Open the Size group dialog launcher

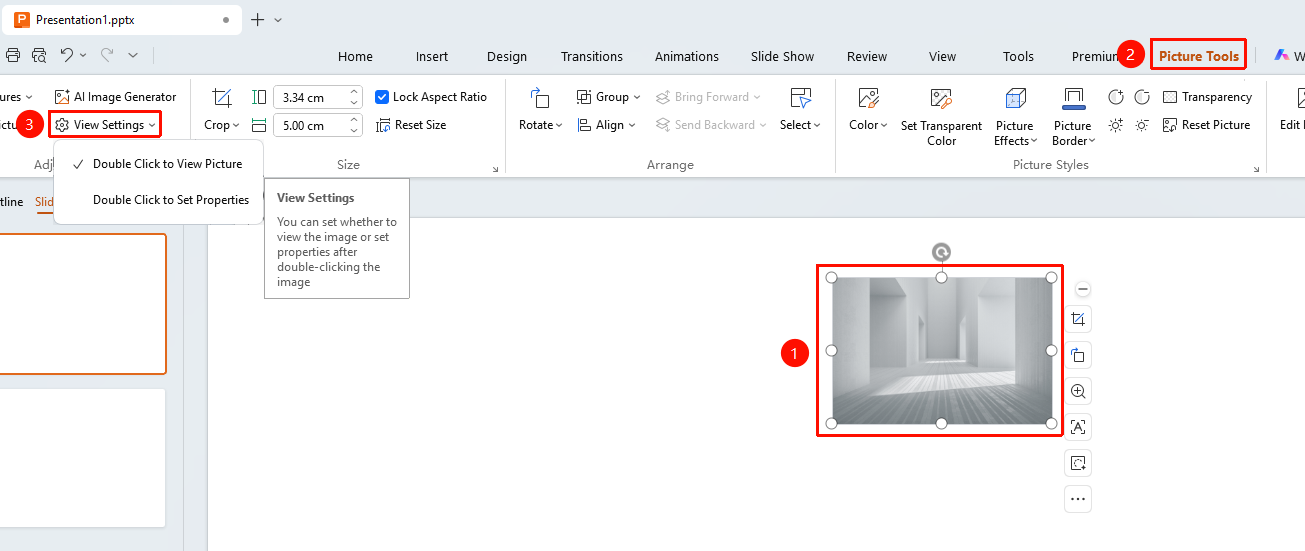coord(495,169)
